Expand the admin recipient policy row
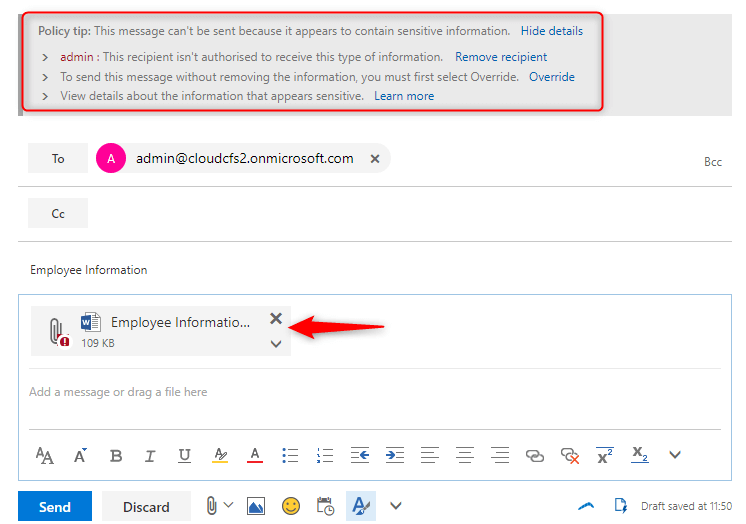 45,58
